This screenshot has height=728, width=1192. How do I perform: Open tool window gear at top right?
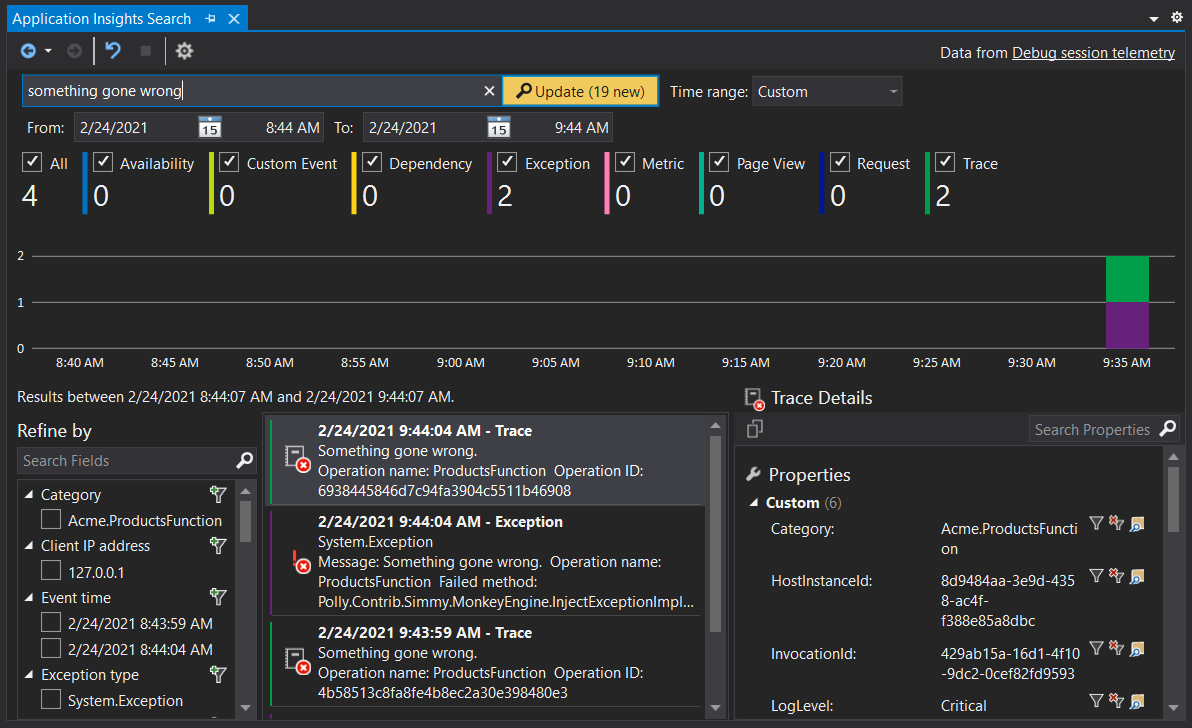(x=1177, y=17)
